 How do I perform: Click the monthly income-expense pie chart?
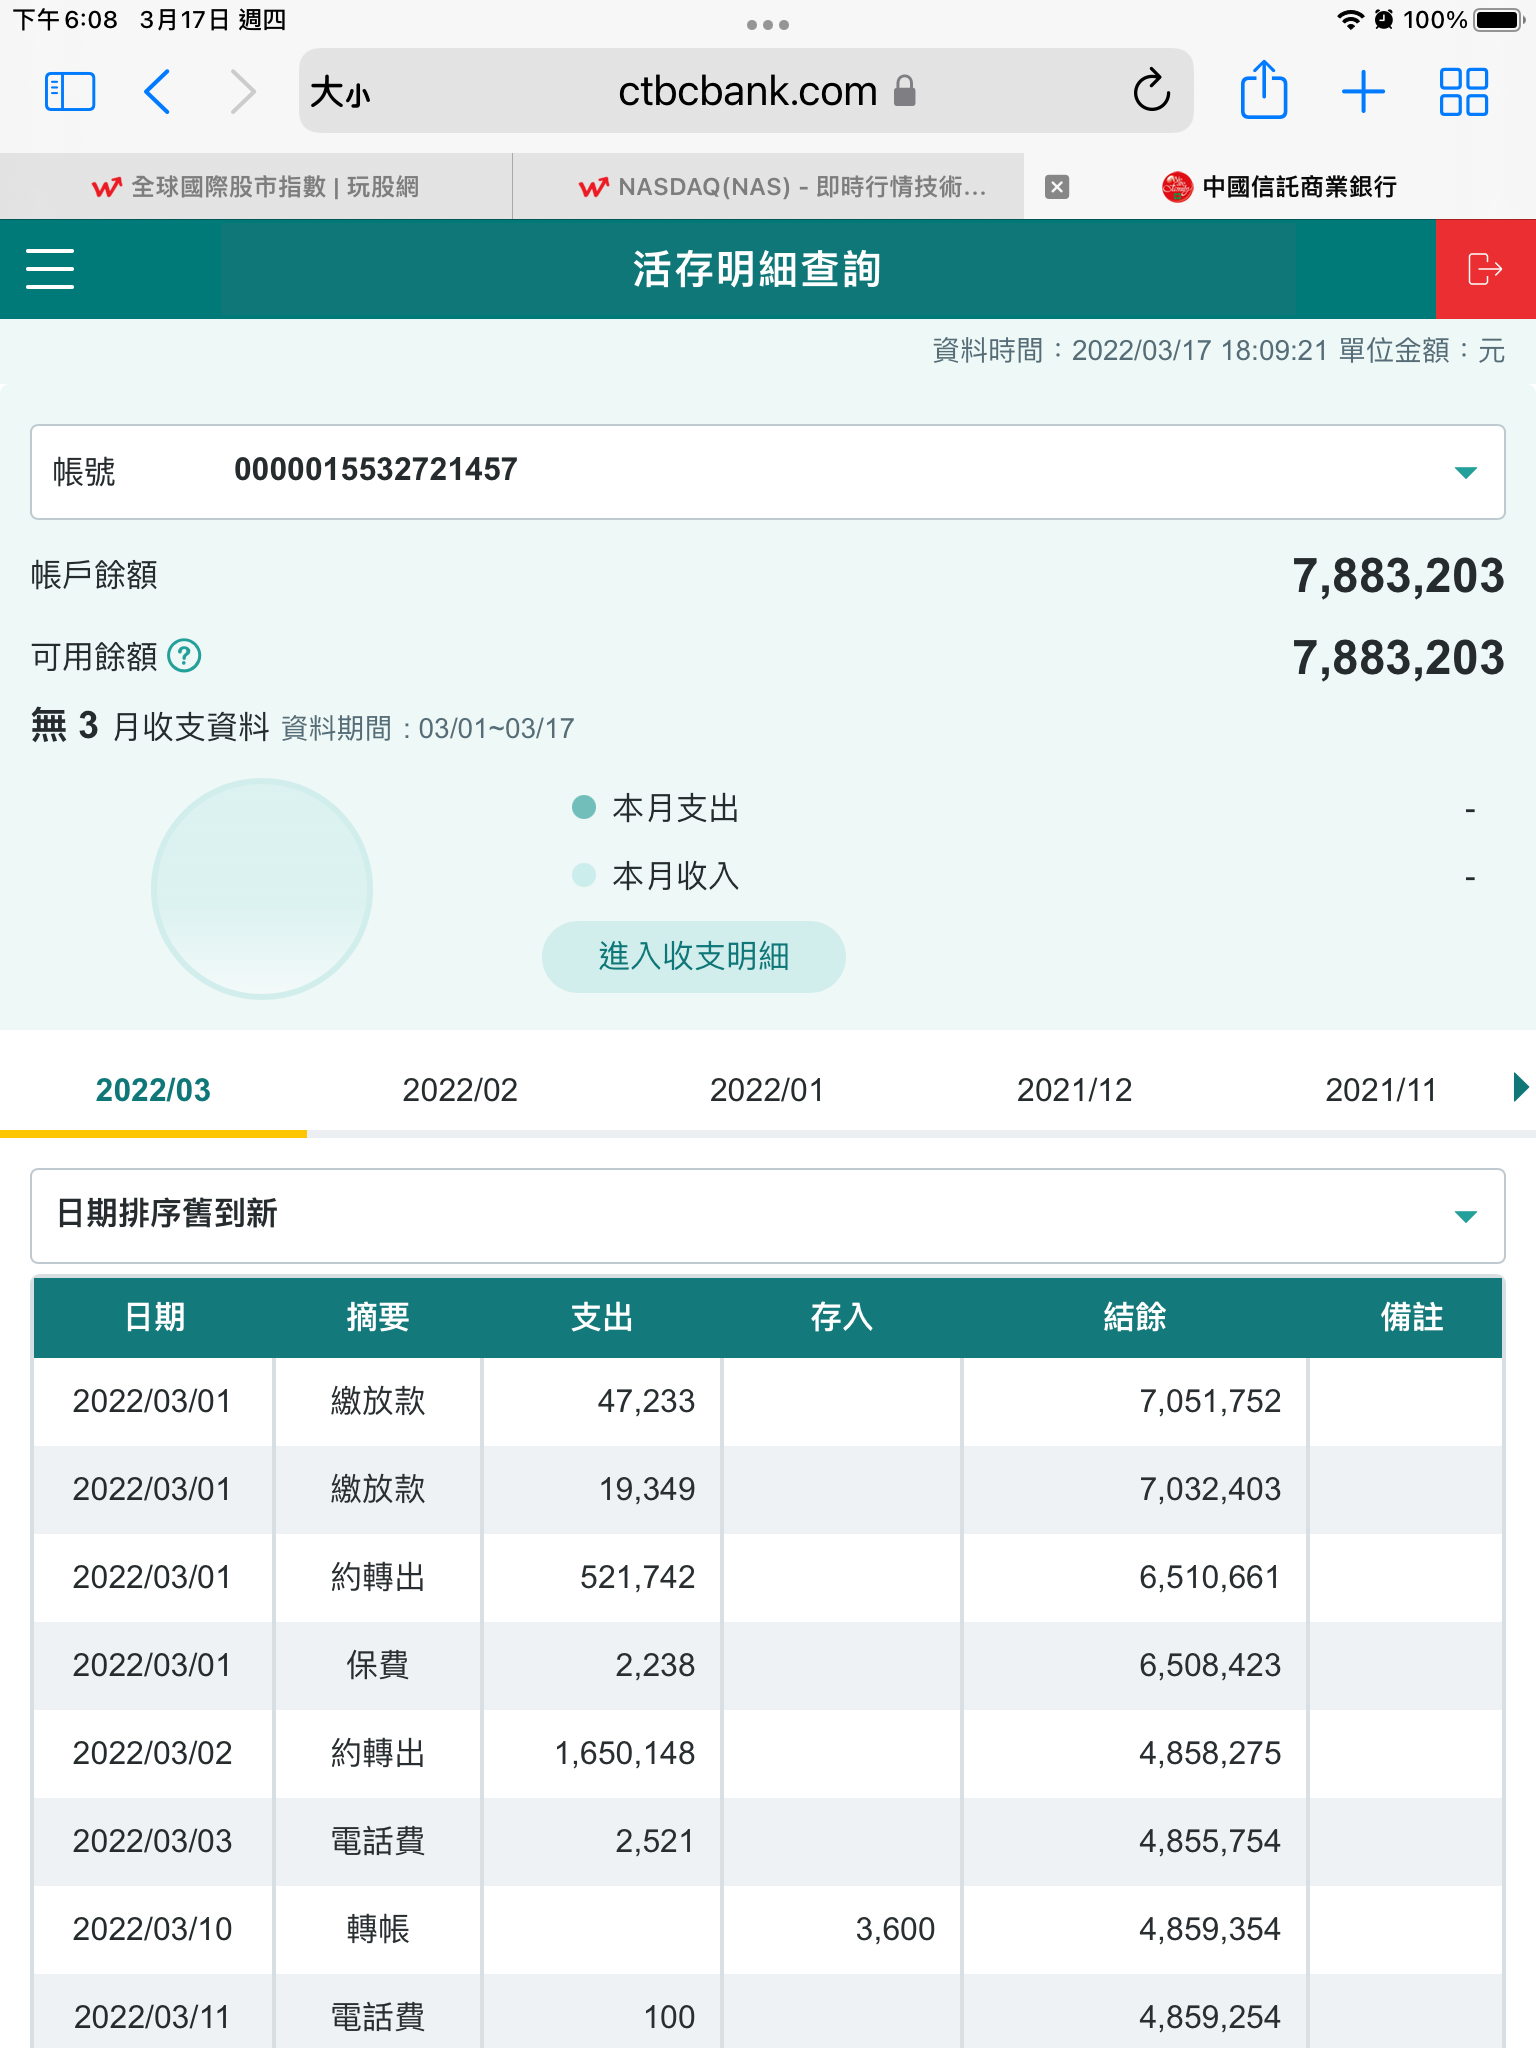click(262, 889)
